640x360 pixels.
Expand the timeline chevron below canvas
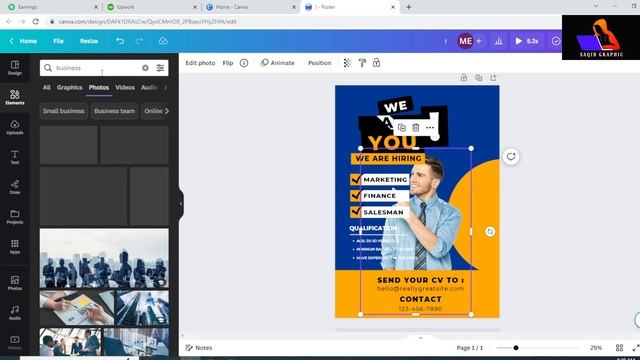point(420,338)
